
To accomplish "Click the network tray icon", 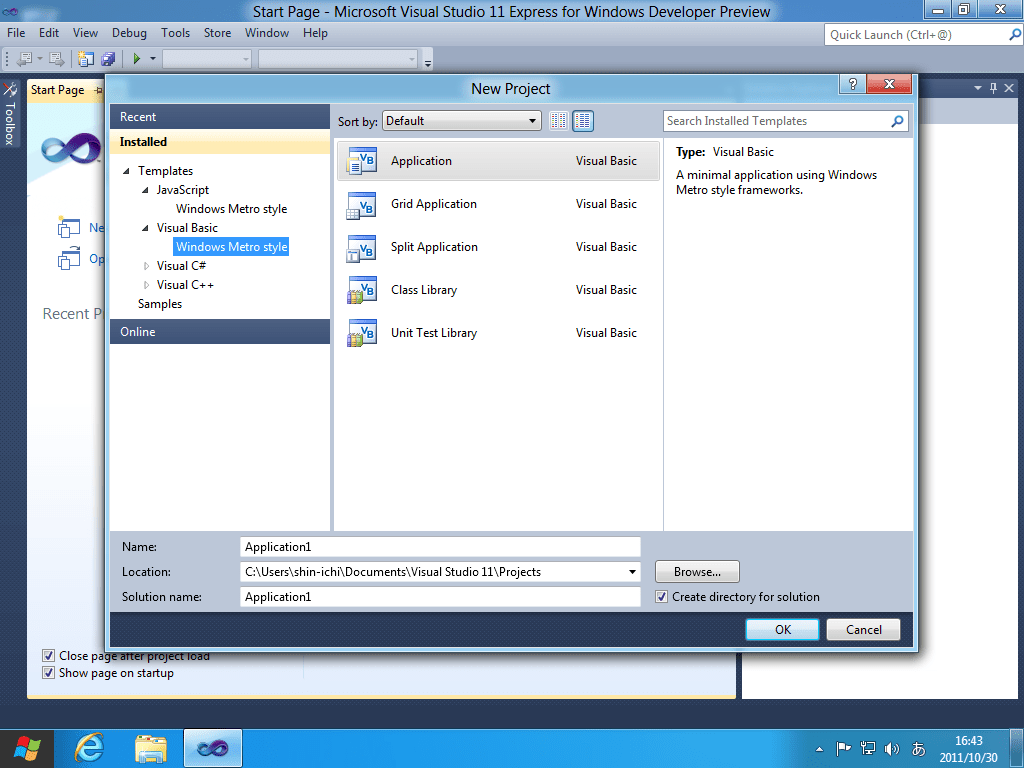I will click(x=868, y=748).
